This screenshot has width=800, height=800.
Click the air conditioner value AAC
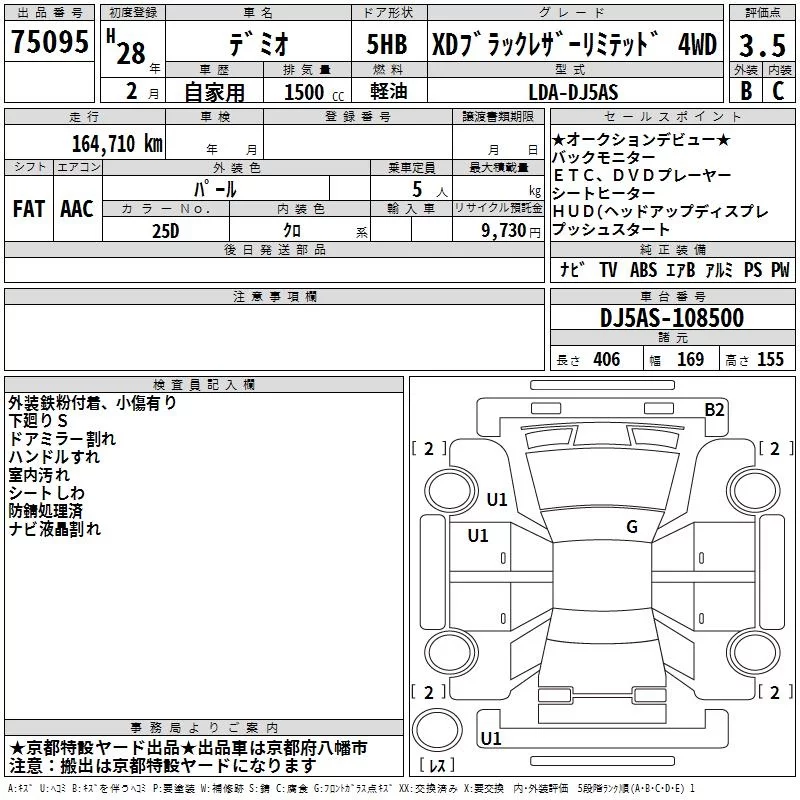click(77, 209)
